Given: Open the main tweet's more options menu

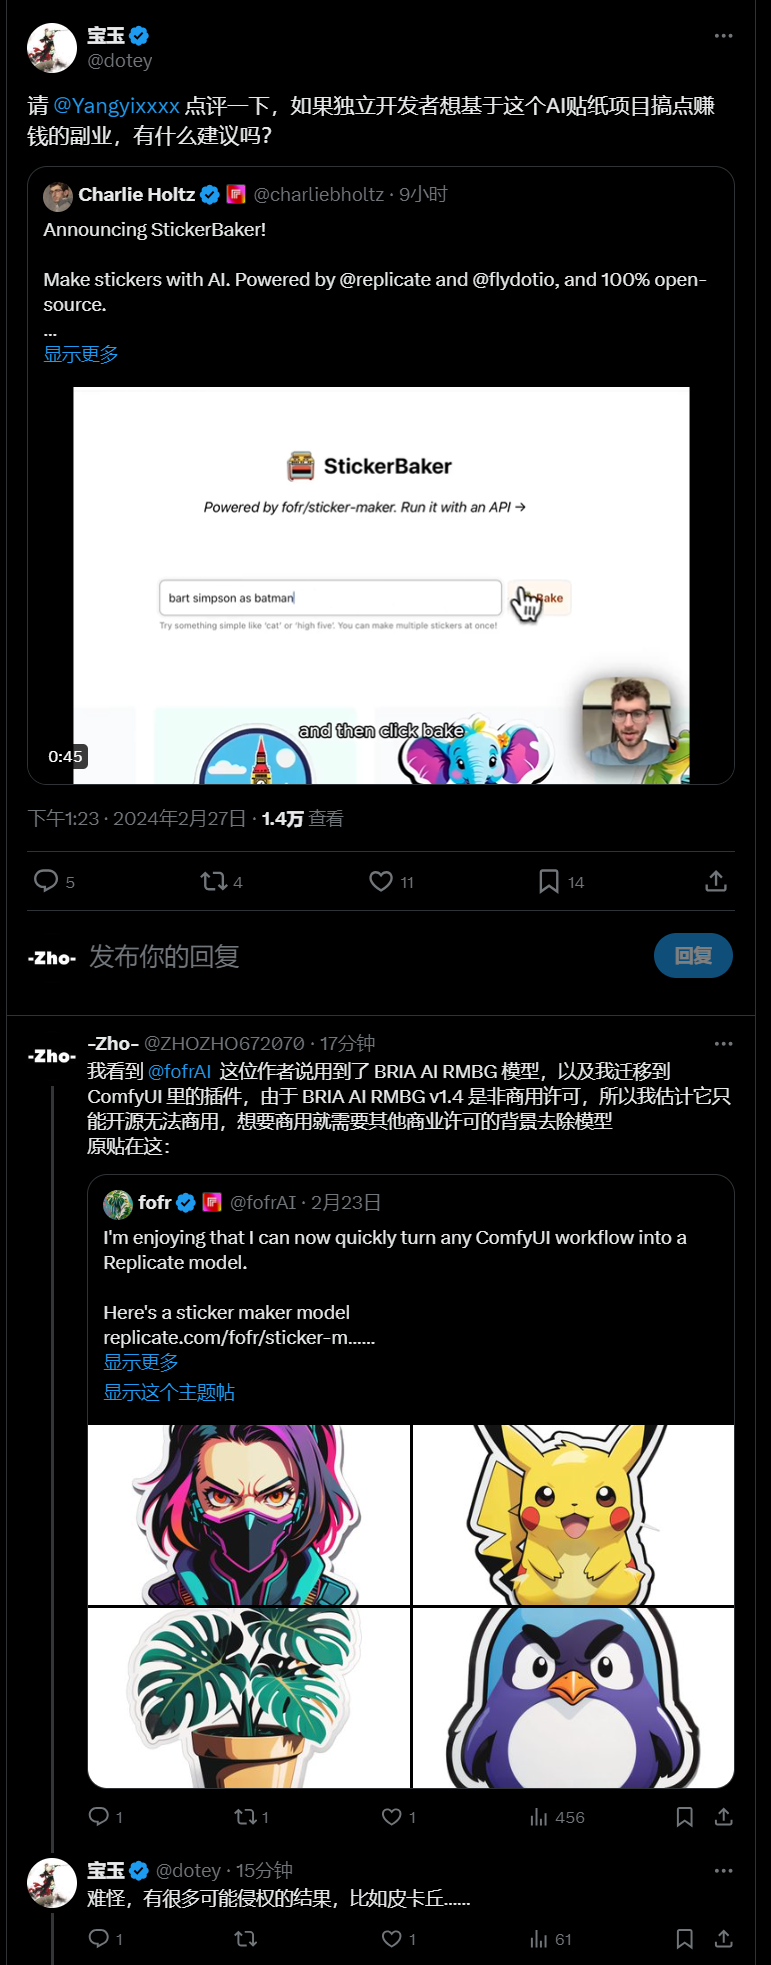Looking at the screenshot, I should pyautogui.click(x=723, y=36).
